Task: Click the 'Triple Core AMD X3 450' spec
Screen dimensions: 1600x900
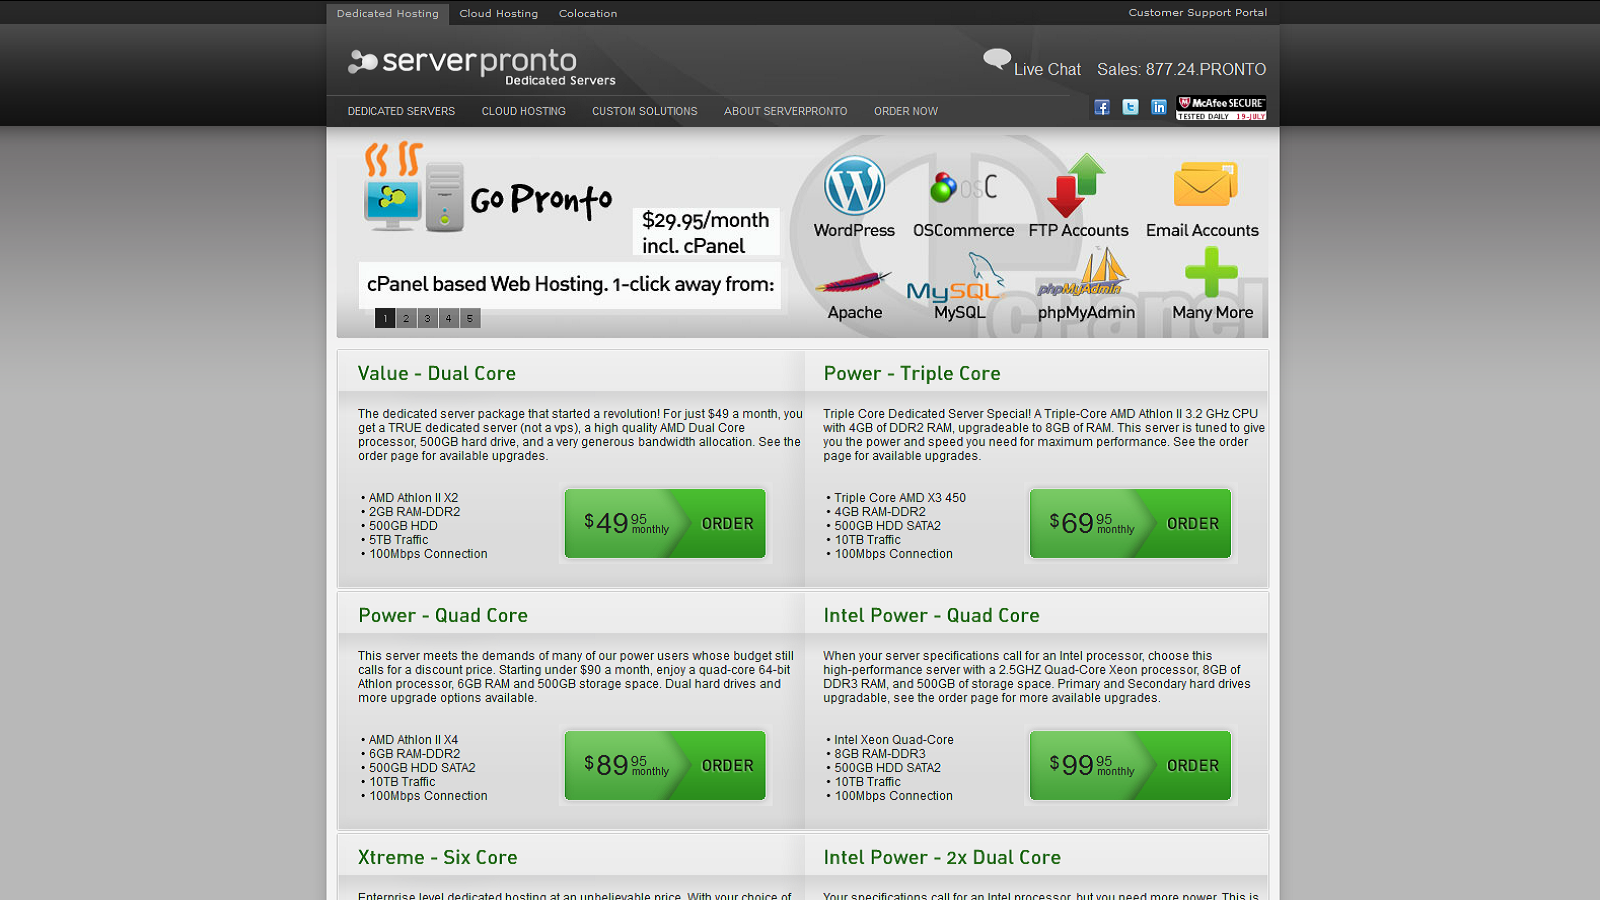Action: click(x=900, y=498)
